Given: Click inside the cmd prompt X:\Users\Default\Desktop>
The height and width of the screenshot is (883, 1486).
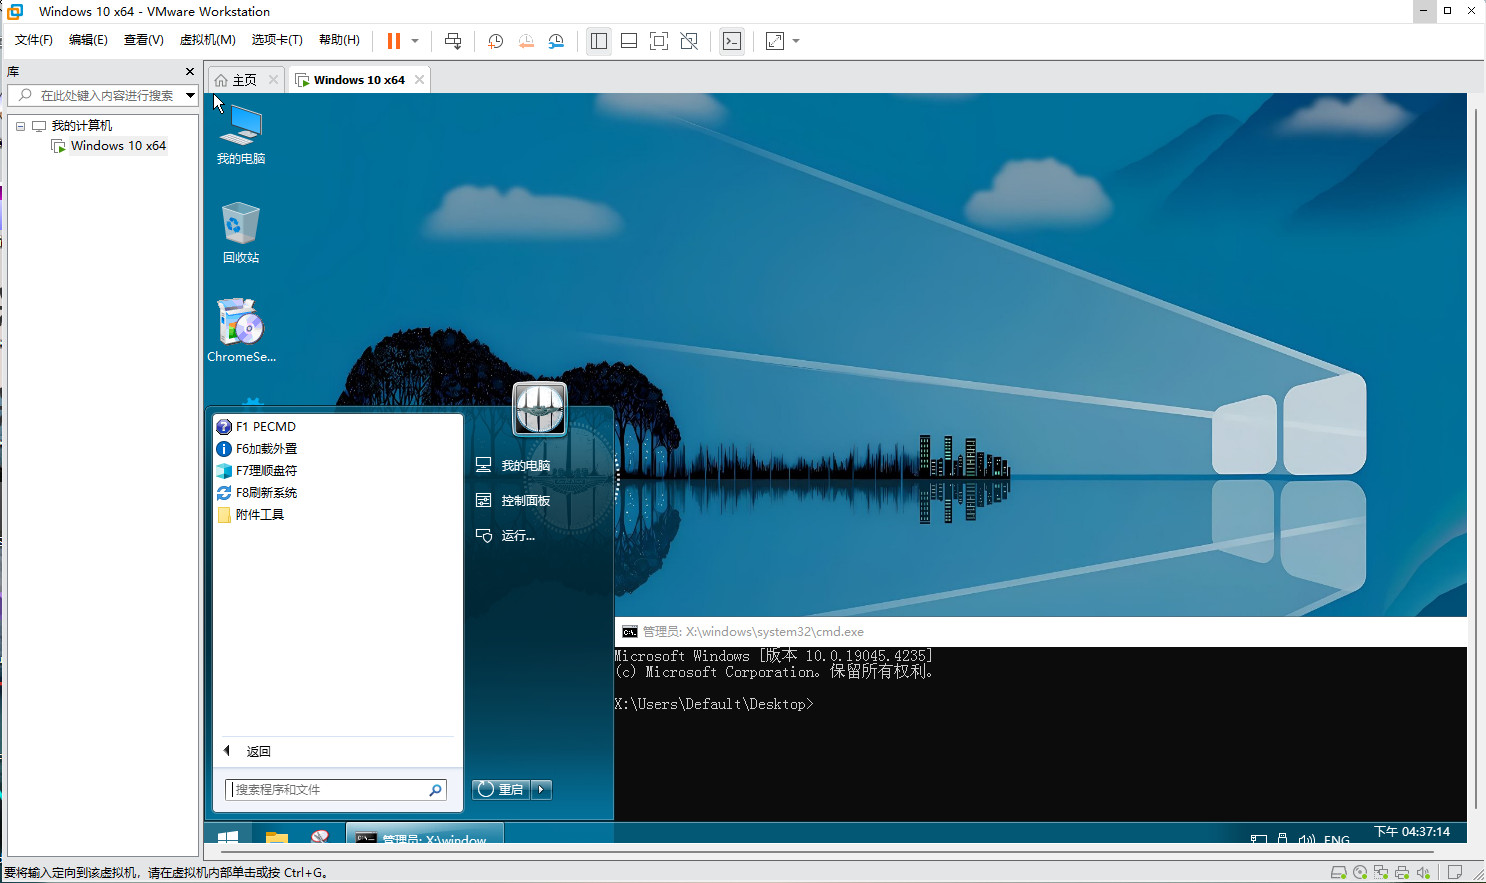Looking at the screenshot, I should pos(714,704).
